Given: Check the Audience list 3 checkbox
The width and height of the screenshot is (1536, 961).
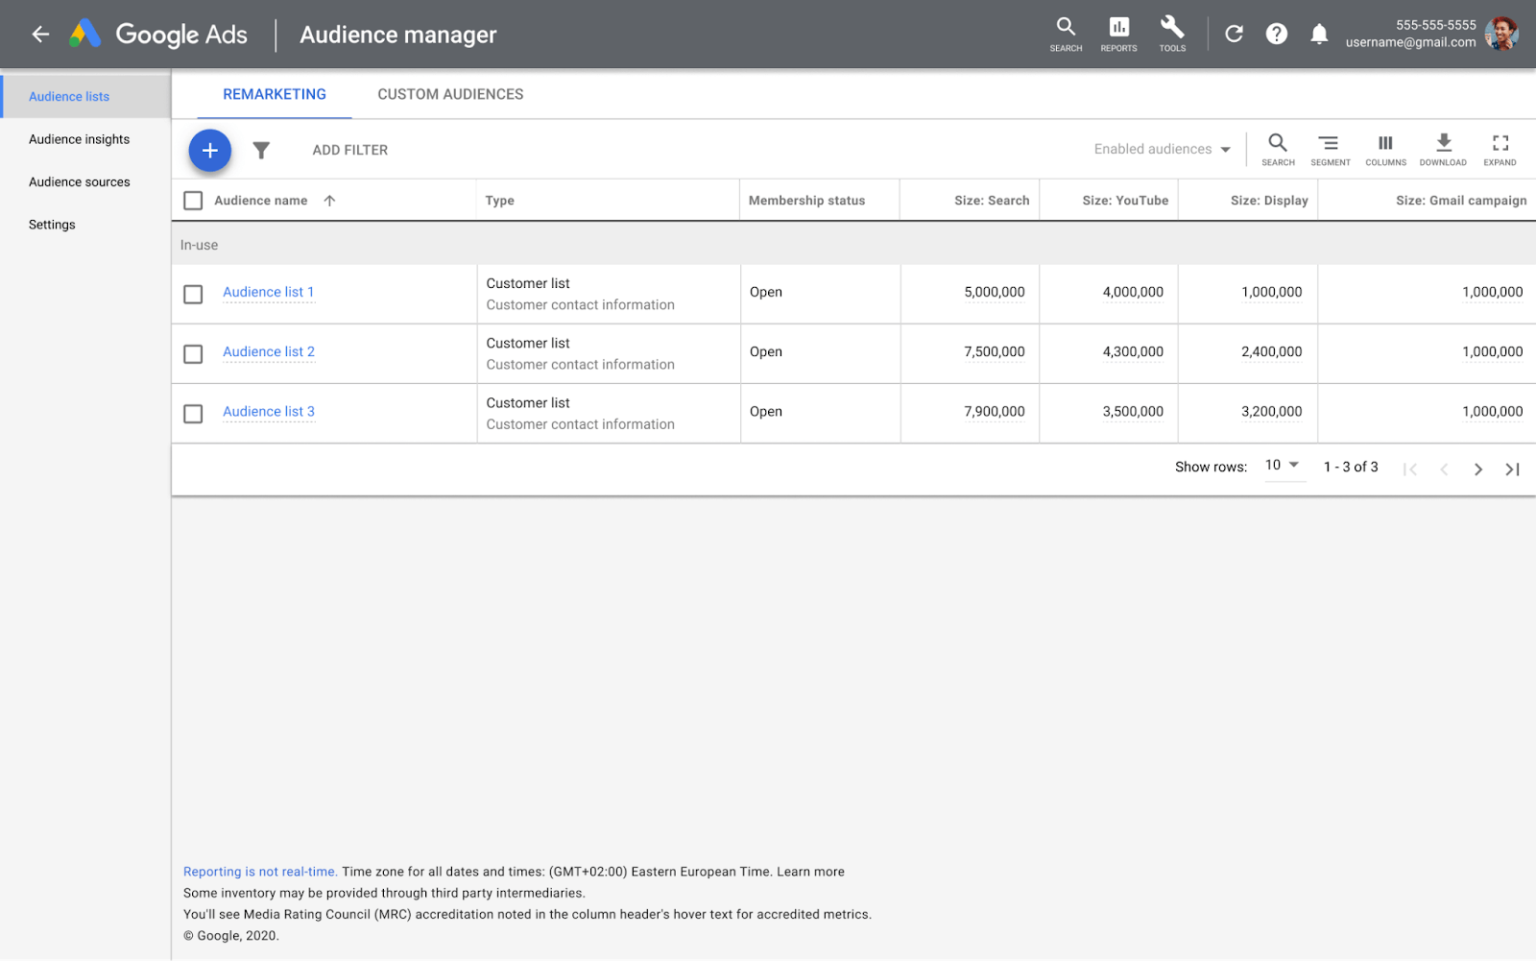Looking at the screenshot, I should pos(192,412).
